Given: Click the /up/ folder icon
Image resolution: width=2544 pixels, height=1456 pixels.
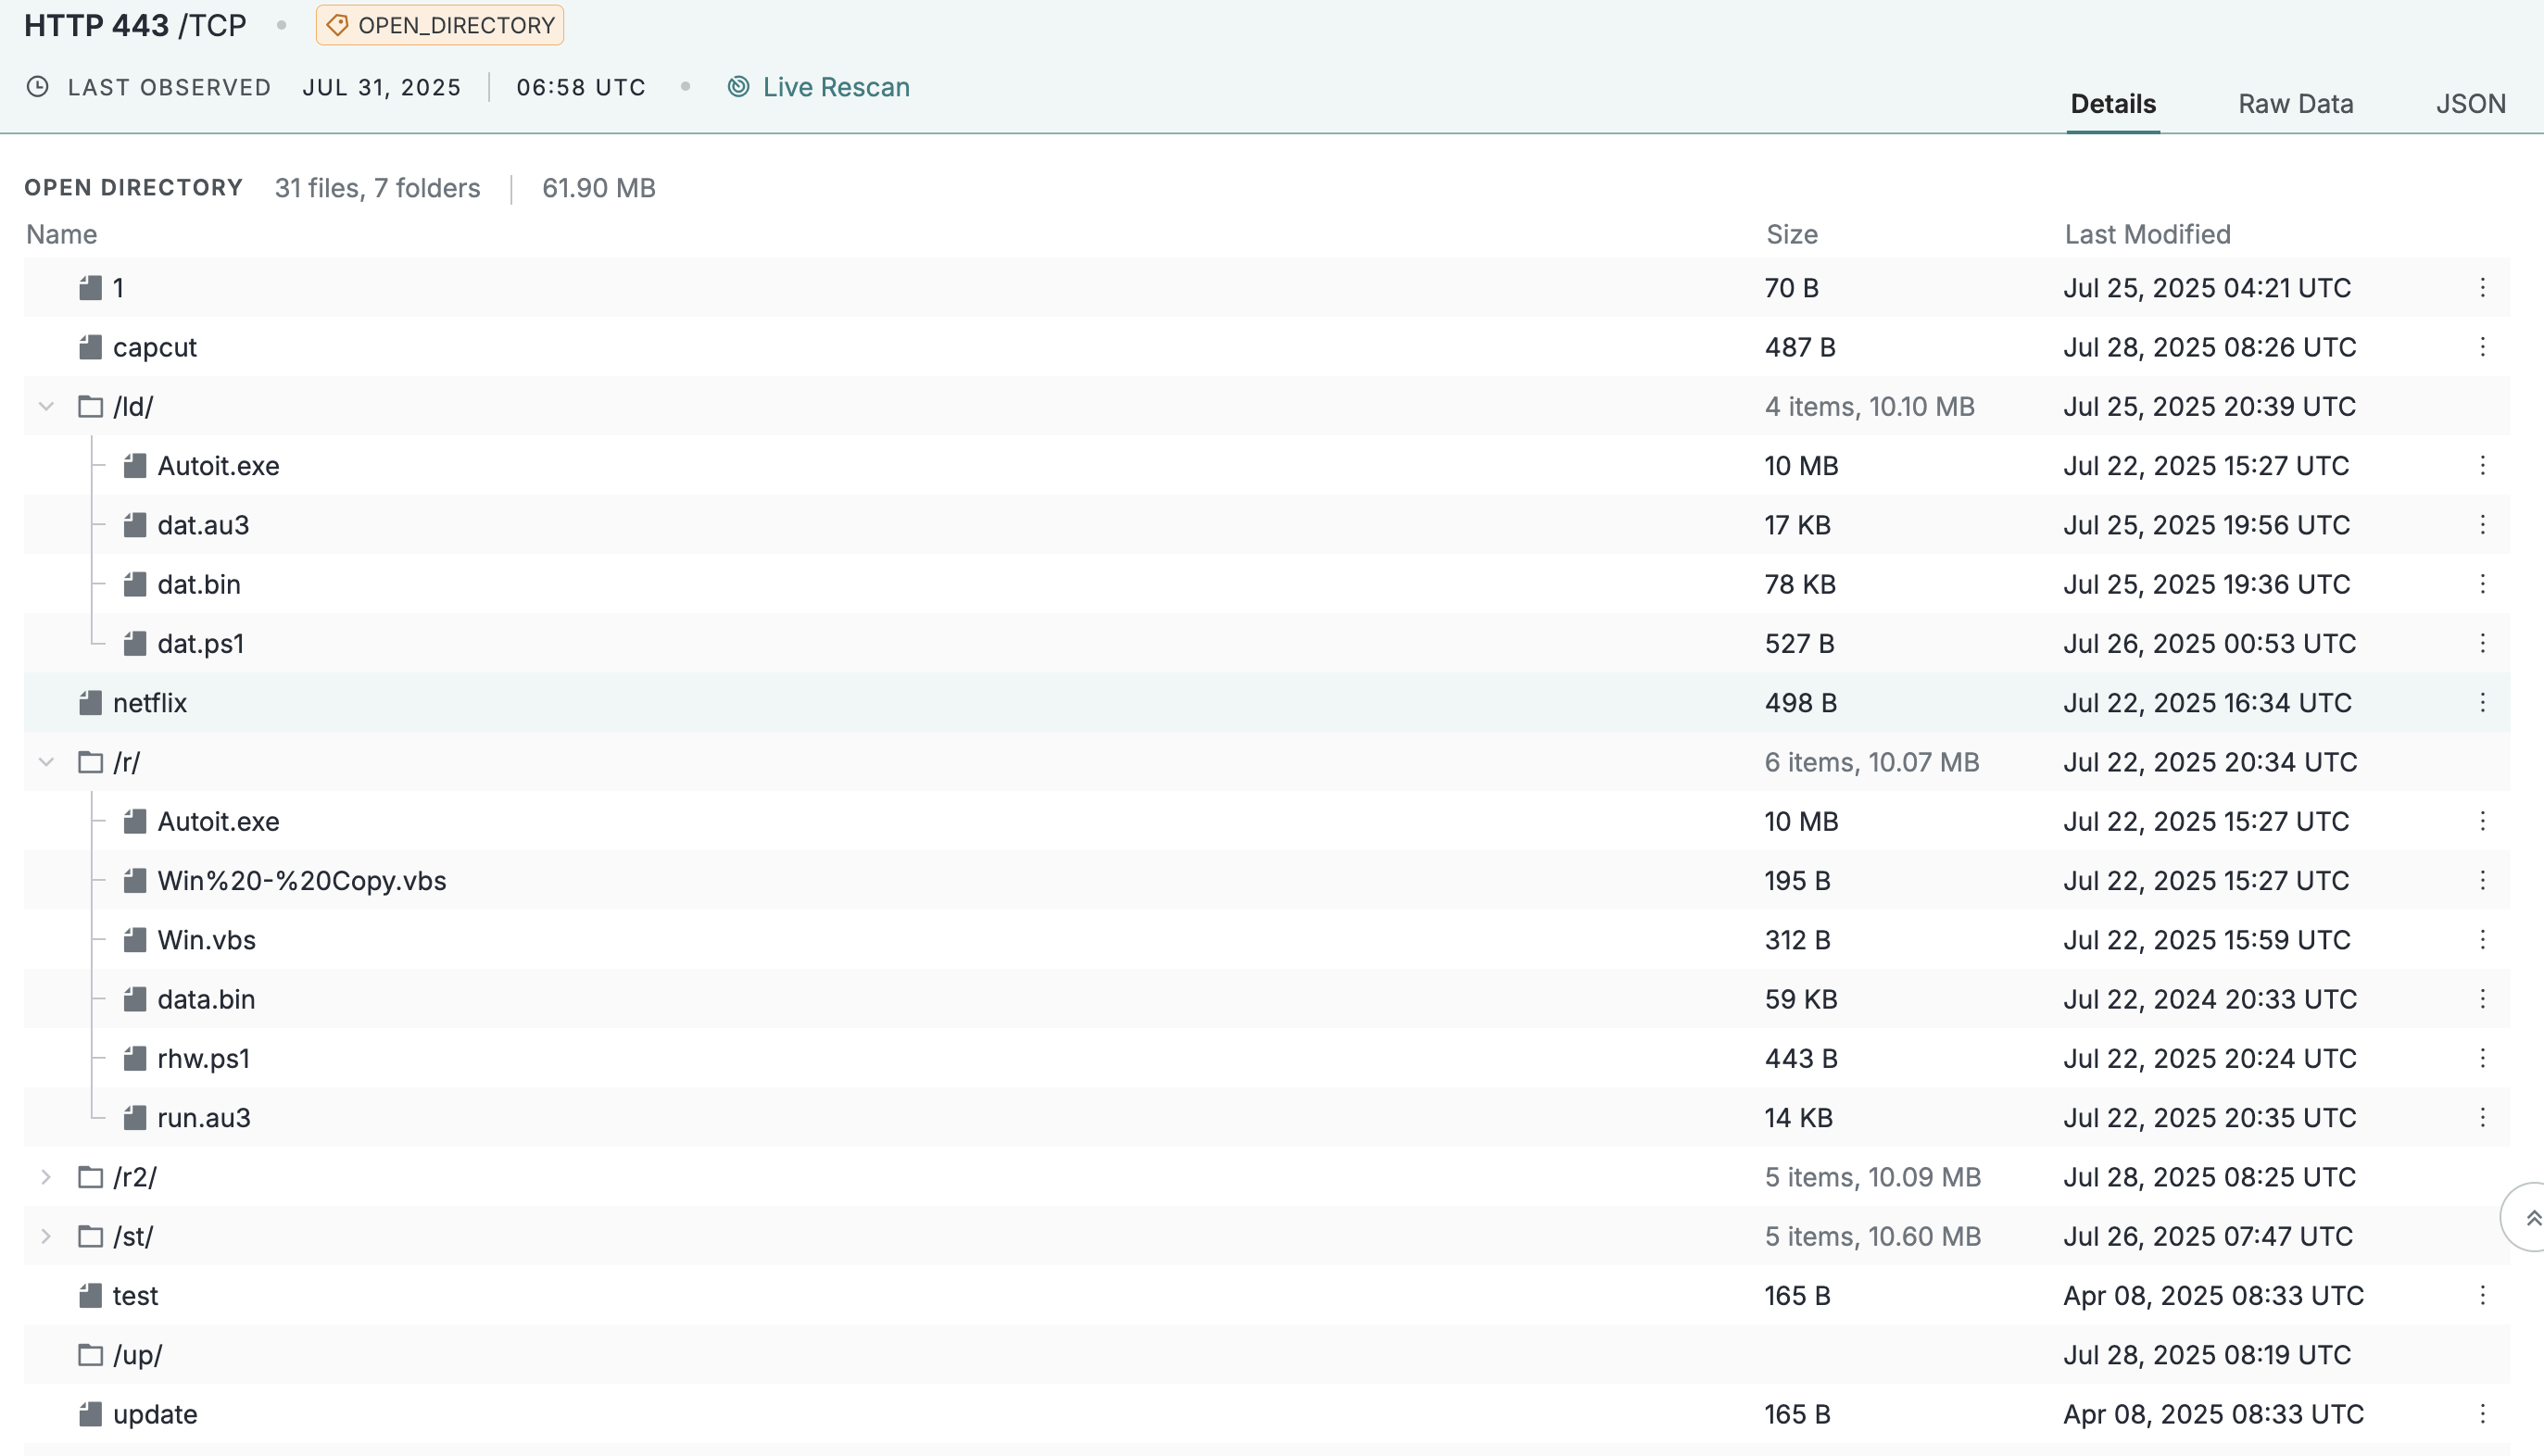Looking at the screenshot, I should point(90,1355).
